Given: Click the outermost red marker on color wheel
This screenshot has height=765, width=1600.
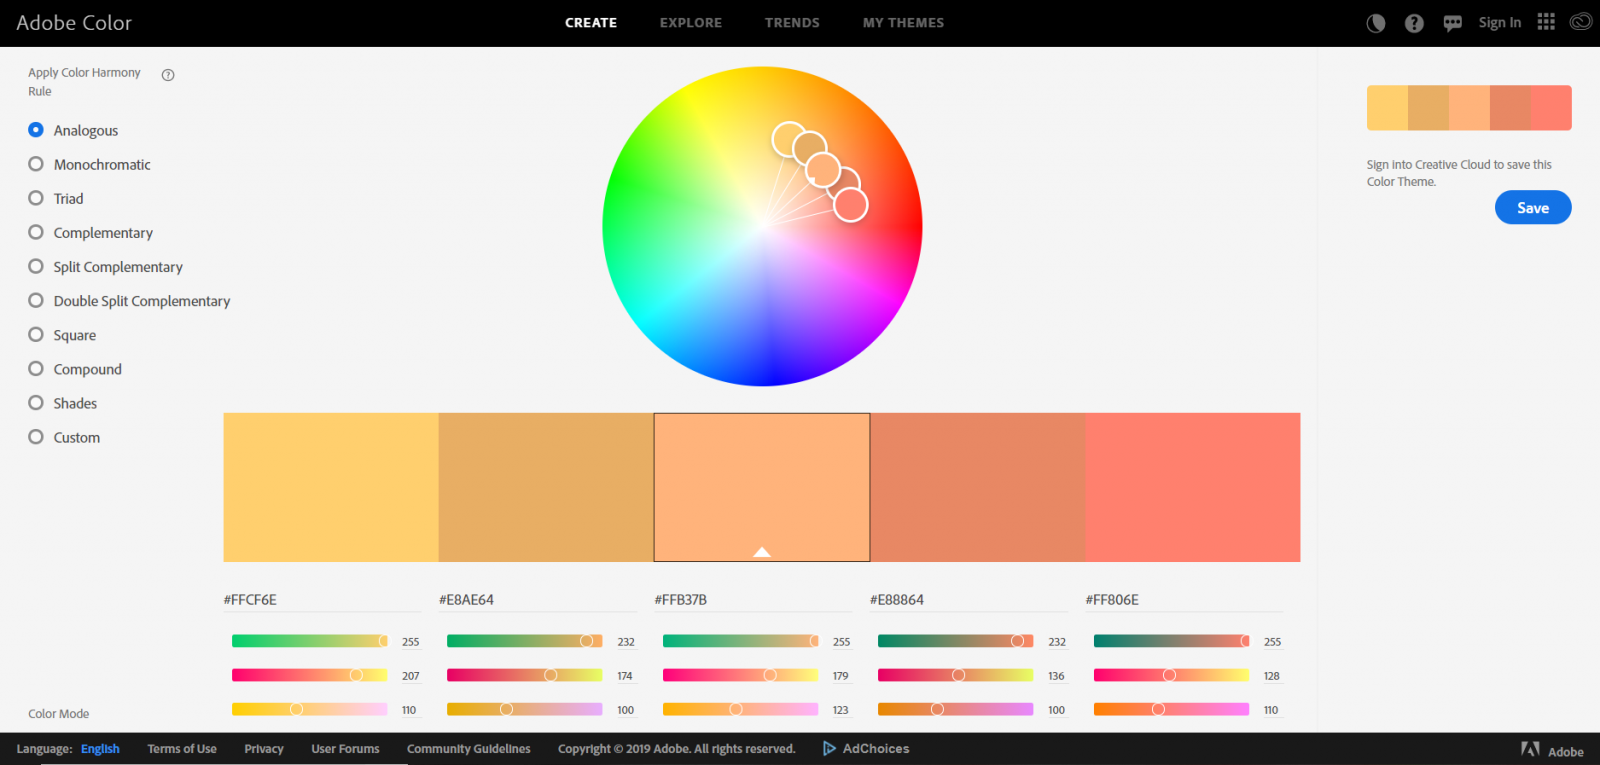Looking at the screenshot, I should point(850,205).
